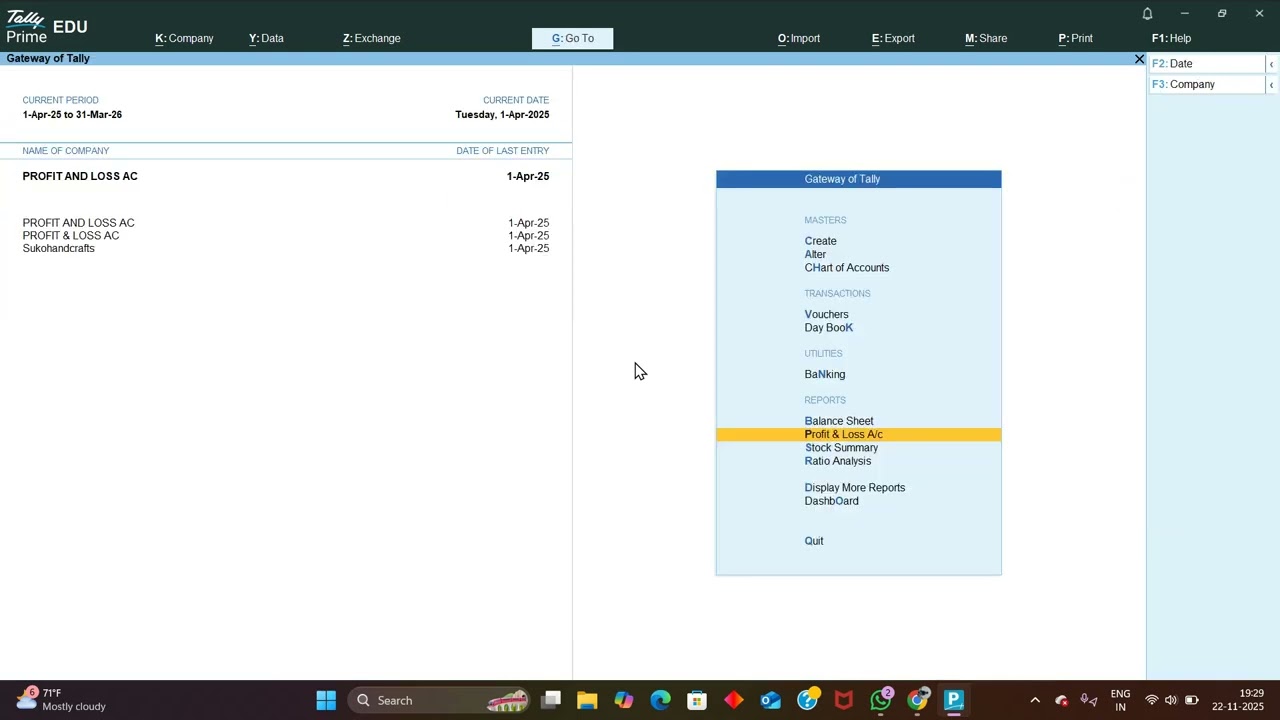
Task: Open Outlook from the taskbar
Action: coord(770,700)
